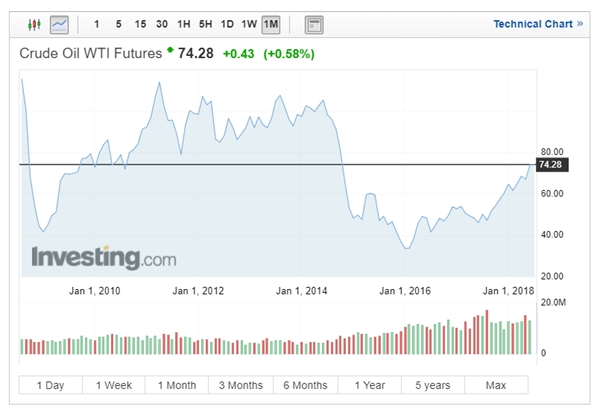This screenshot has height=418, width=600.
Task: Pick the 5H chart interval
Action: [x=206, y=23]
